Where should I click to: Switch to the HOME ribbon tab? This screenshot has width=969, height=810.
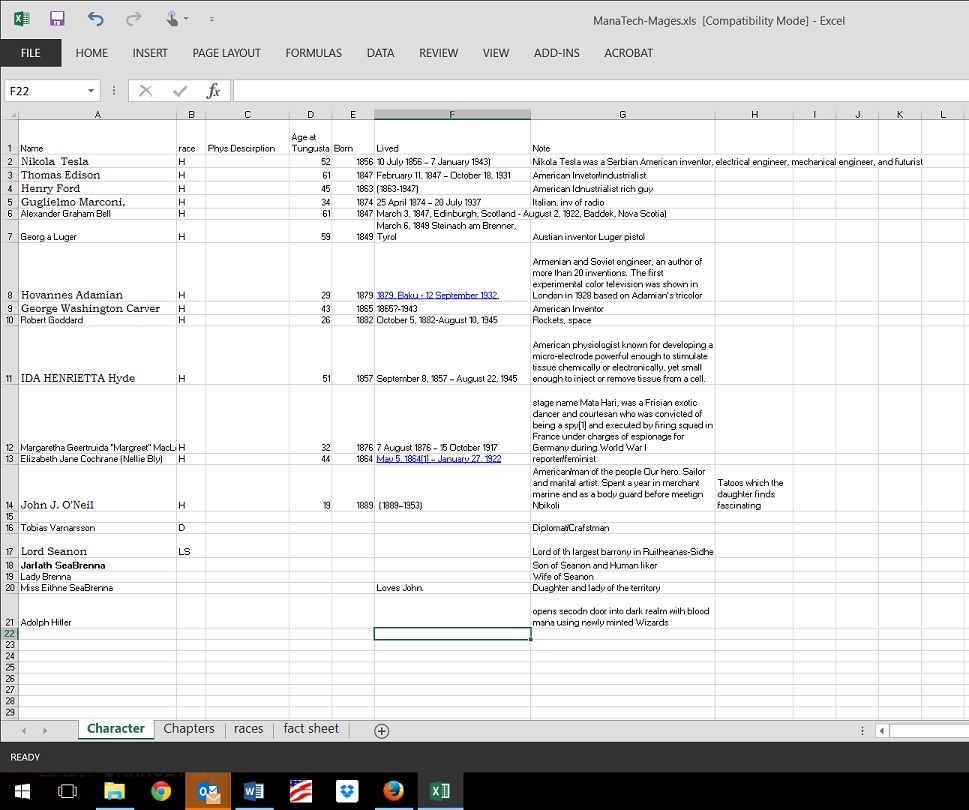[x=91, y=53]
